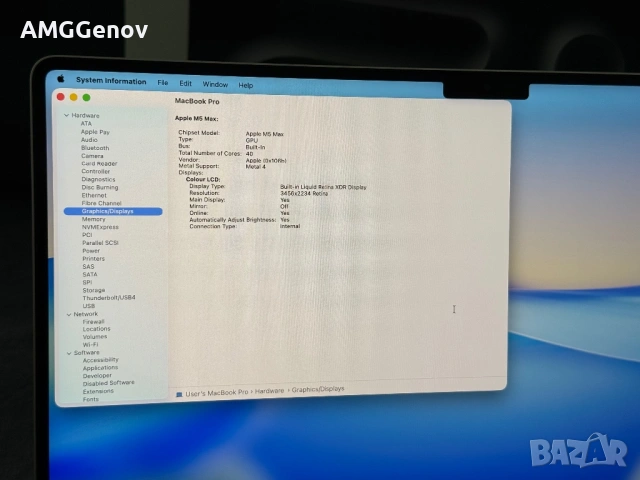Image resolution: width=640 pixels, height=480 pixels.
Task: Select Locations under Network
Action: [x=96, y=329]
